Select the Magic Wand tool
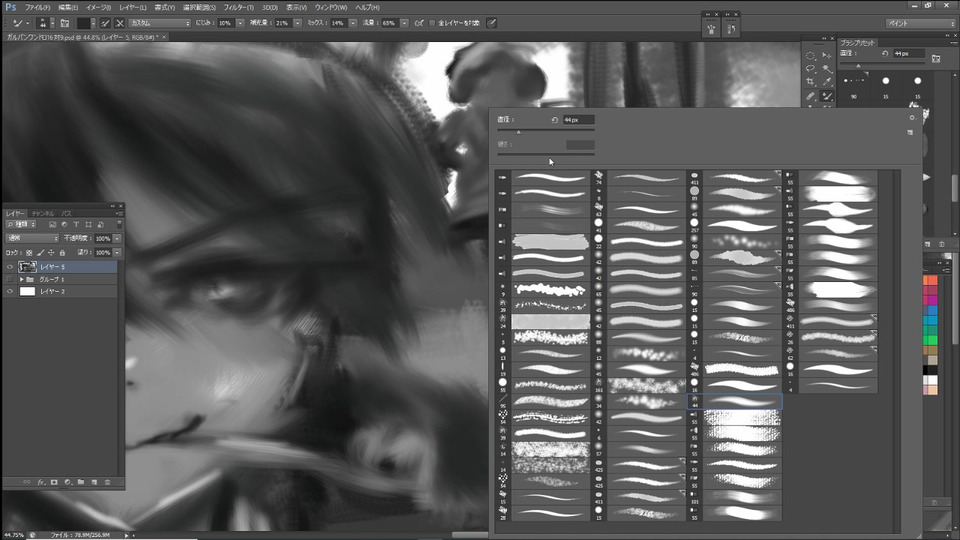960x540 pixels. 827,68
